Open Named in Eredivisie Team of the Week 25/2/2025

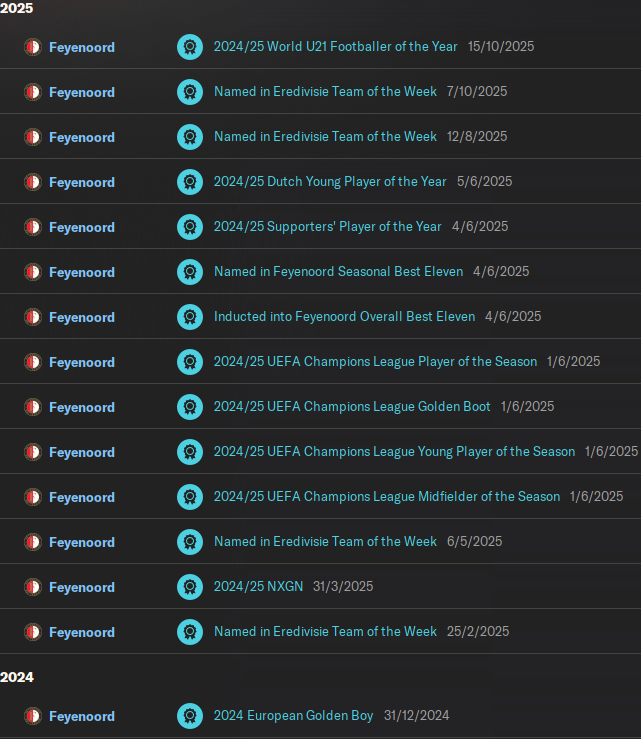pyautogui.click(x=325, y=632)
